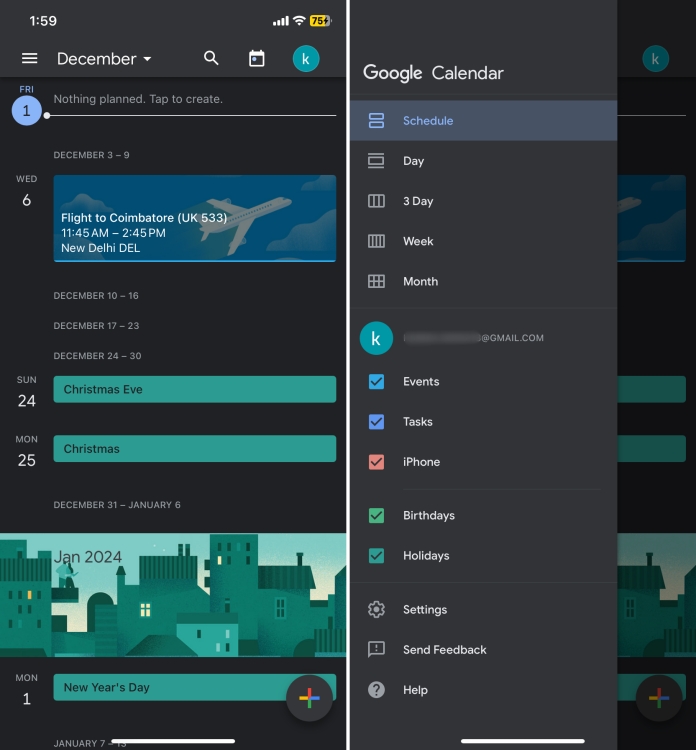
Task: Tap the MON 1 January date label
Action: [x=26, y=690]
